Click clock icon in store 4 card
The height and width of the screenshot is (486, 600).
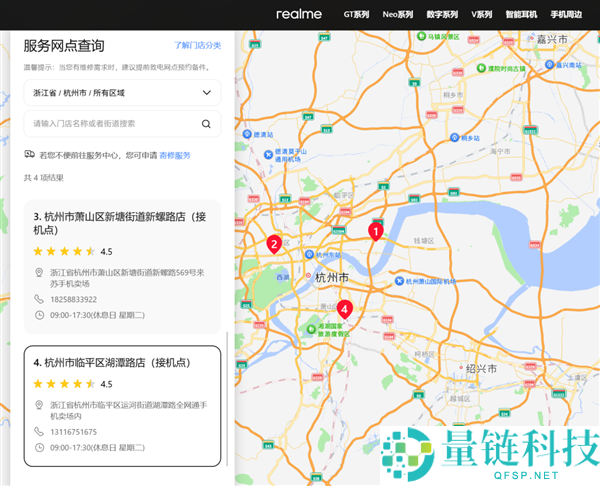39,447
